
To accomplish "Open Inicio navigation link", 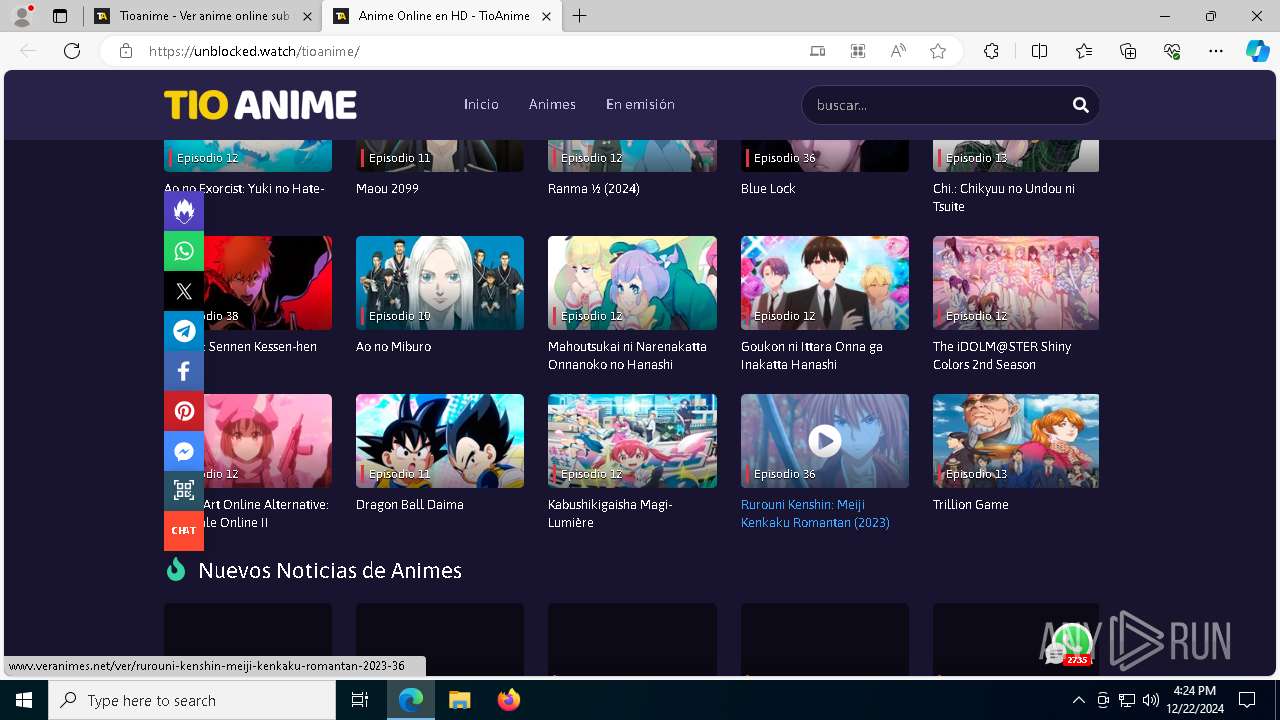I will point(481,104).
